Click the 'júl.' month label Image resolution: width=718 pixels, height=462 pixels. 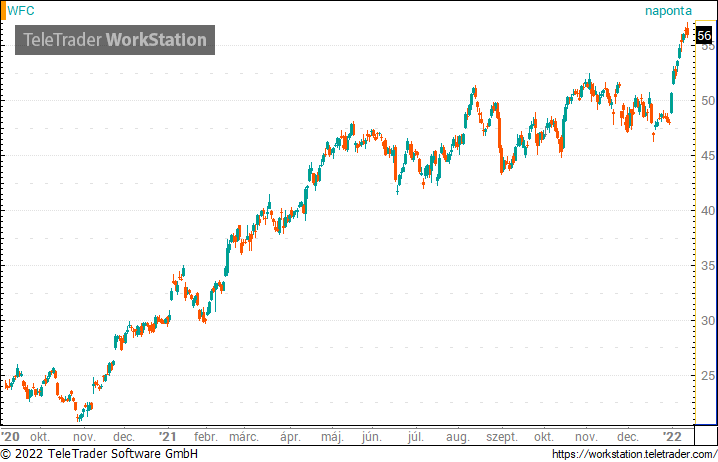tap(415, 437)
